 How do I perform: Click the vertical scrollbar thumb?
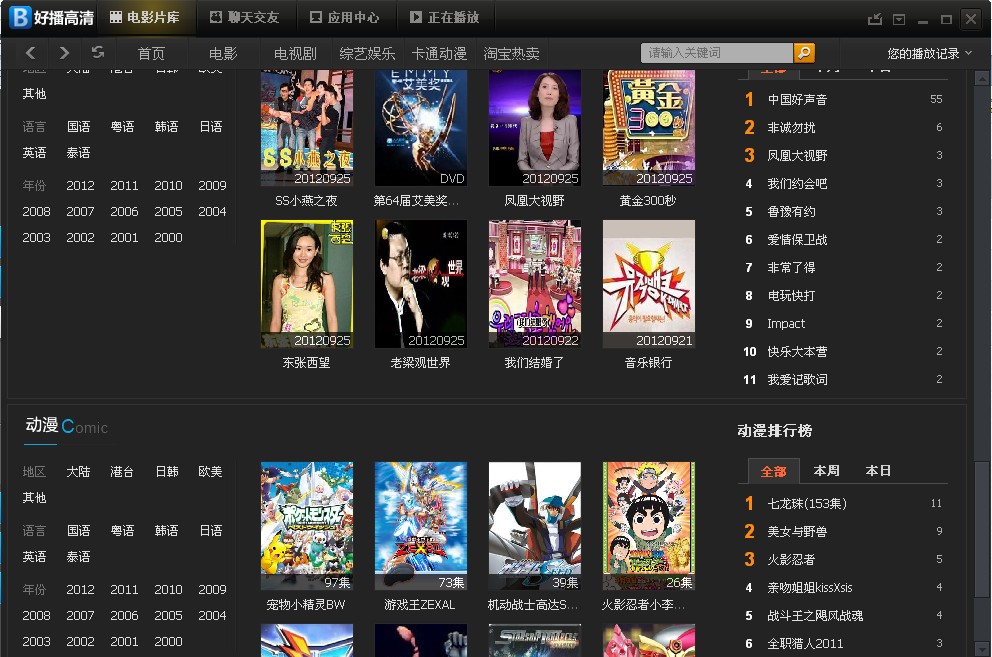(982, 529)
